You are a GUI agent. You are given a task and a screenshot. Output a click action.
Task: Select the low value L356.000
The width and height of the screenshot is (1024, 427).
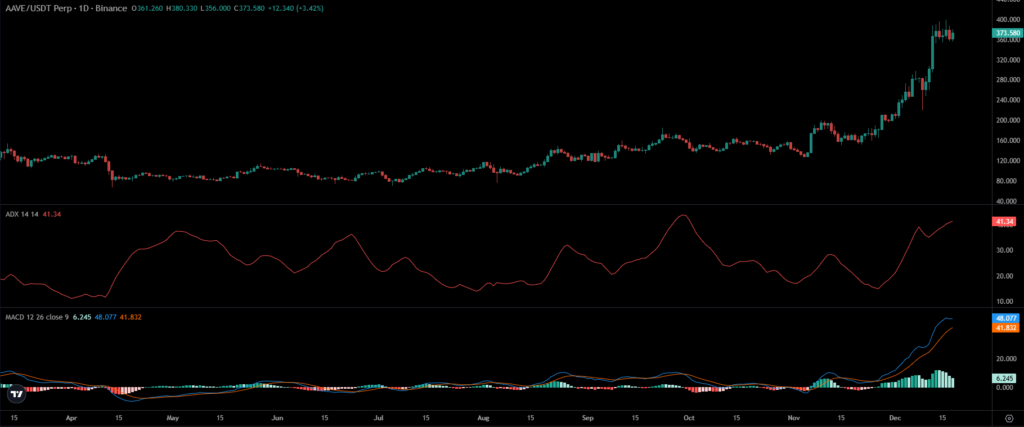pyautogui.click(x=217, y=9)
